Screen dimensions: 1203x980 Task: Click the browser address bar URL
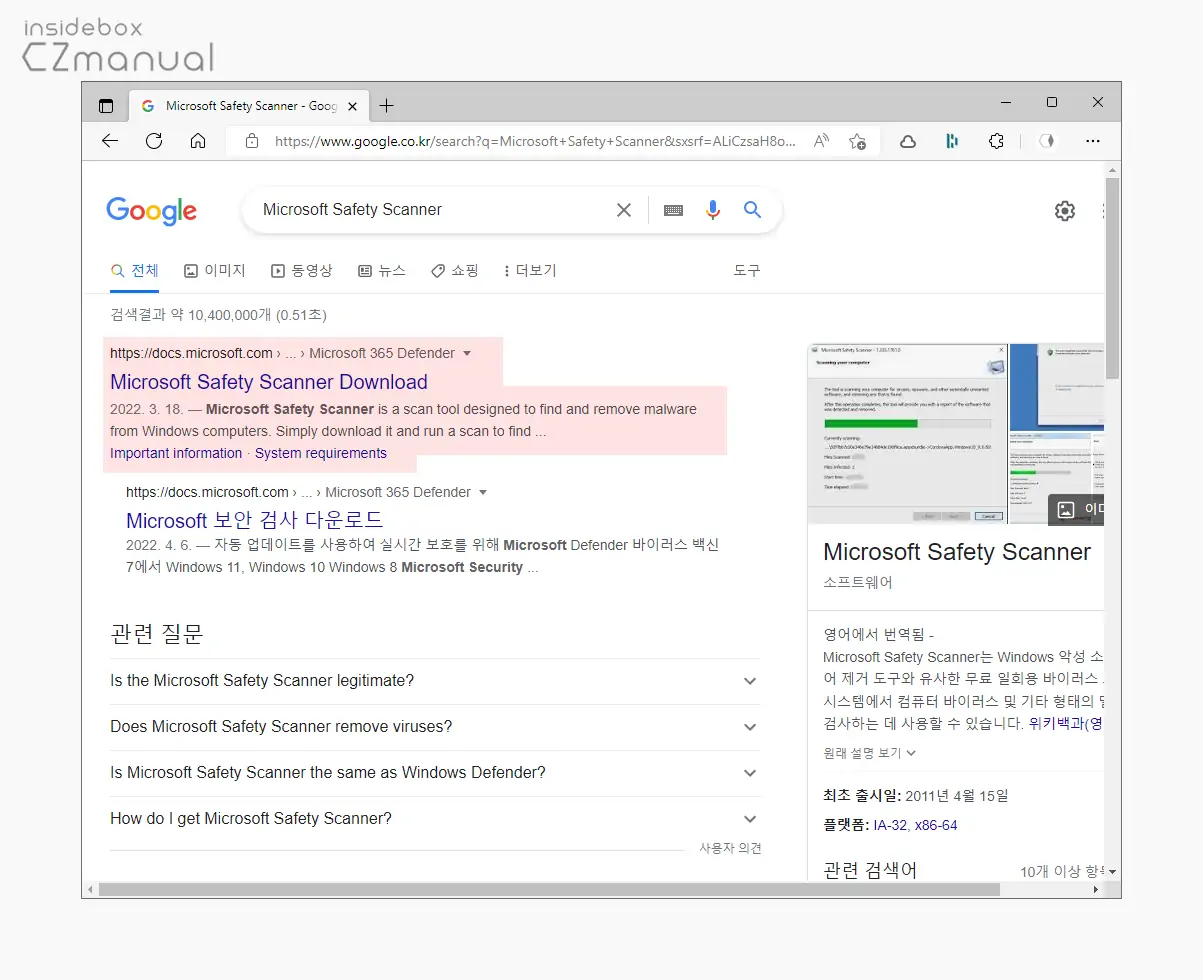tap(535, 141)
